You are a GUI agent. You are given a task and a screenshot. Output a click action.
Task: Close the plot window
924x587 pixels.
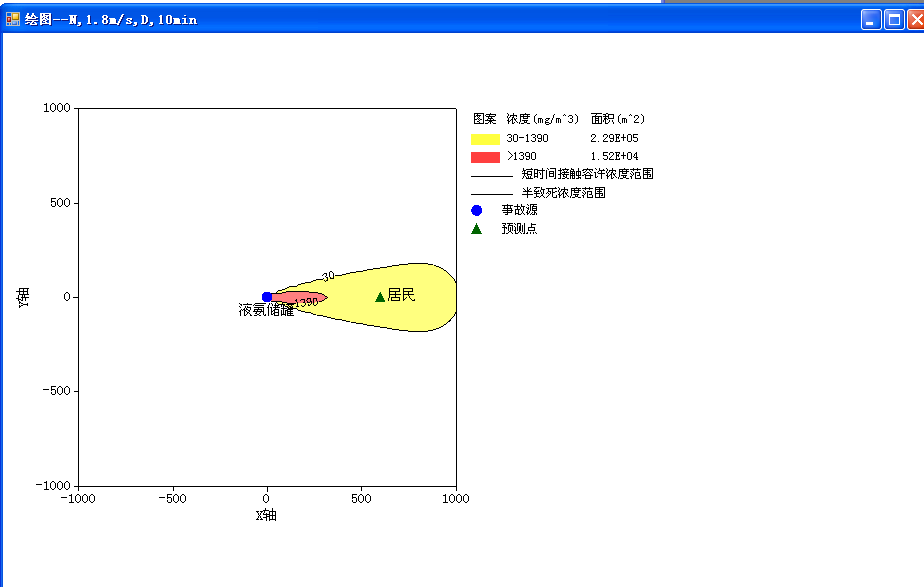pos(916,19)
